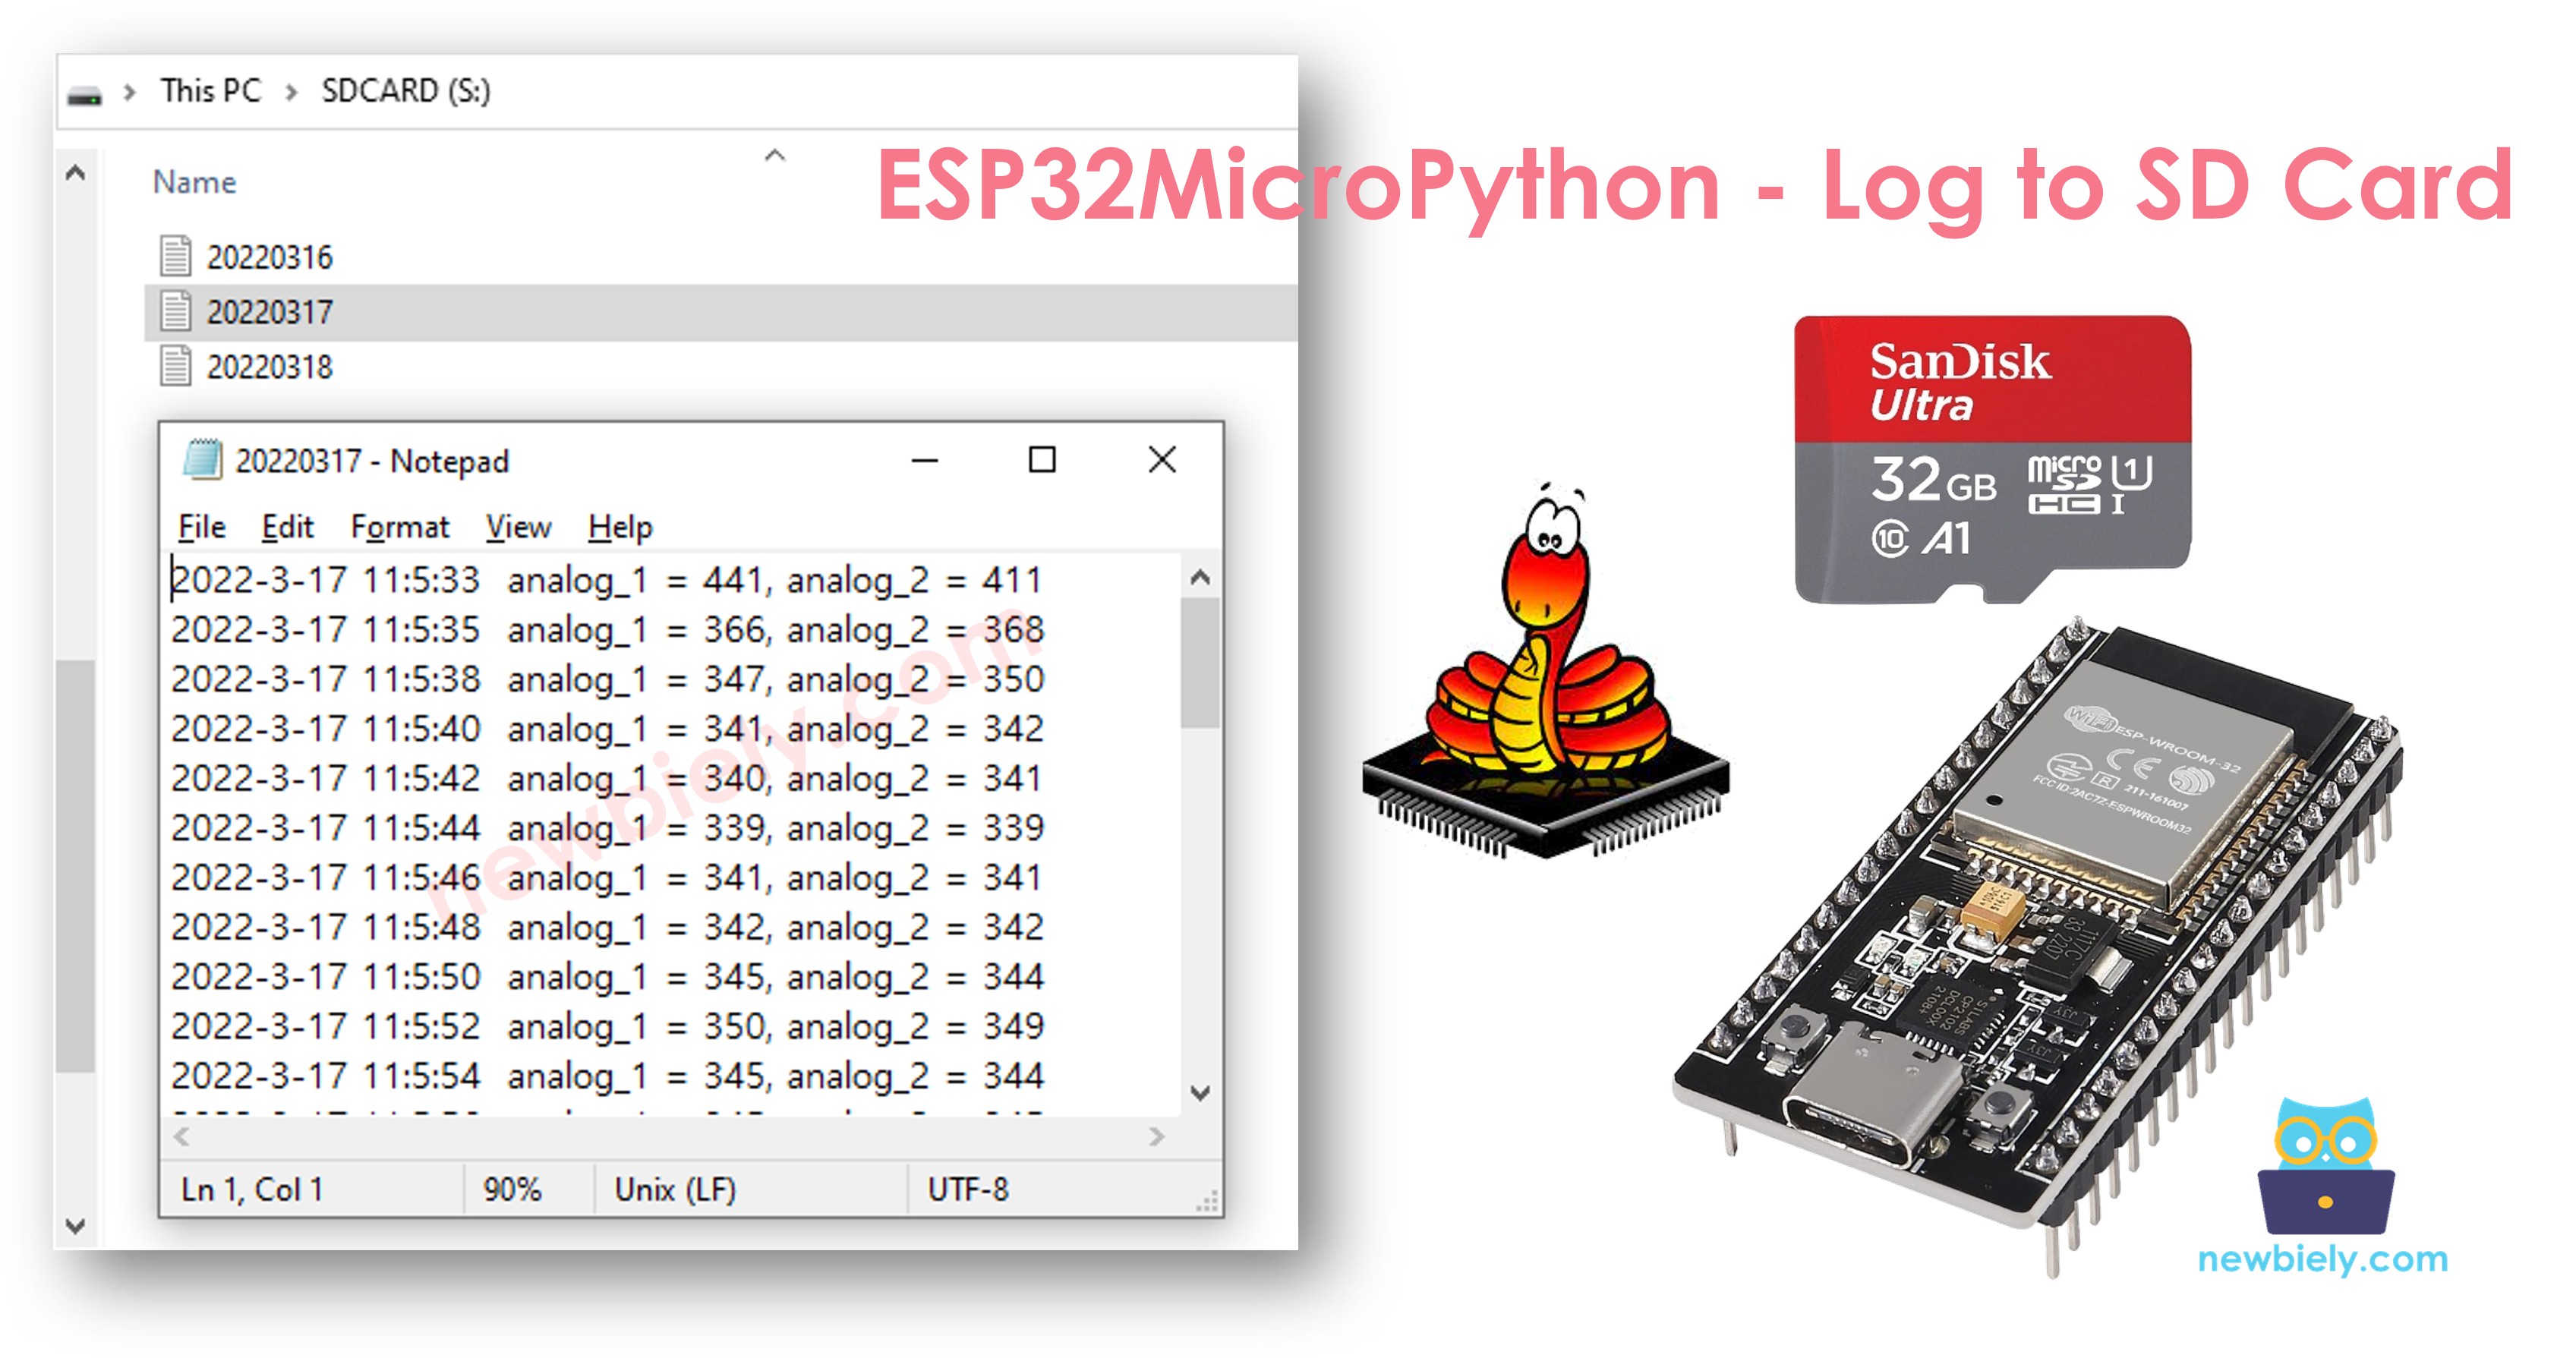2576x1358 pixels.
Task: Click the 20220317 text document icon
Action: tap(178, 310)
